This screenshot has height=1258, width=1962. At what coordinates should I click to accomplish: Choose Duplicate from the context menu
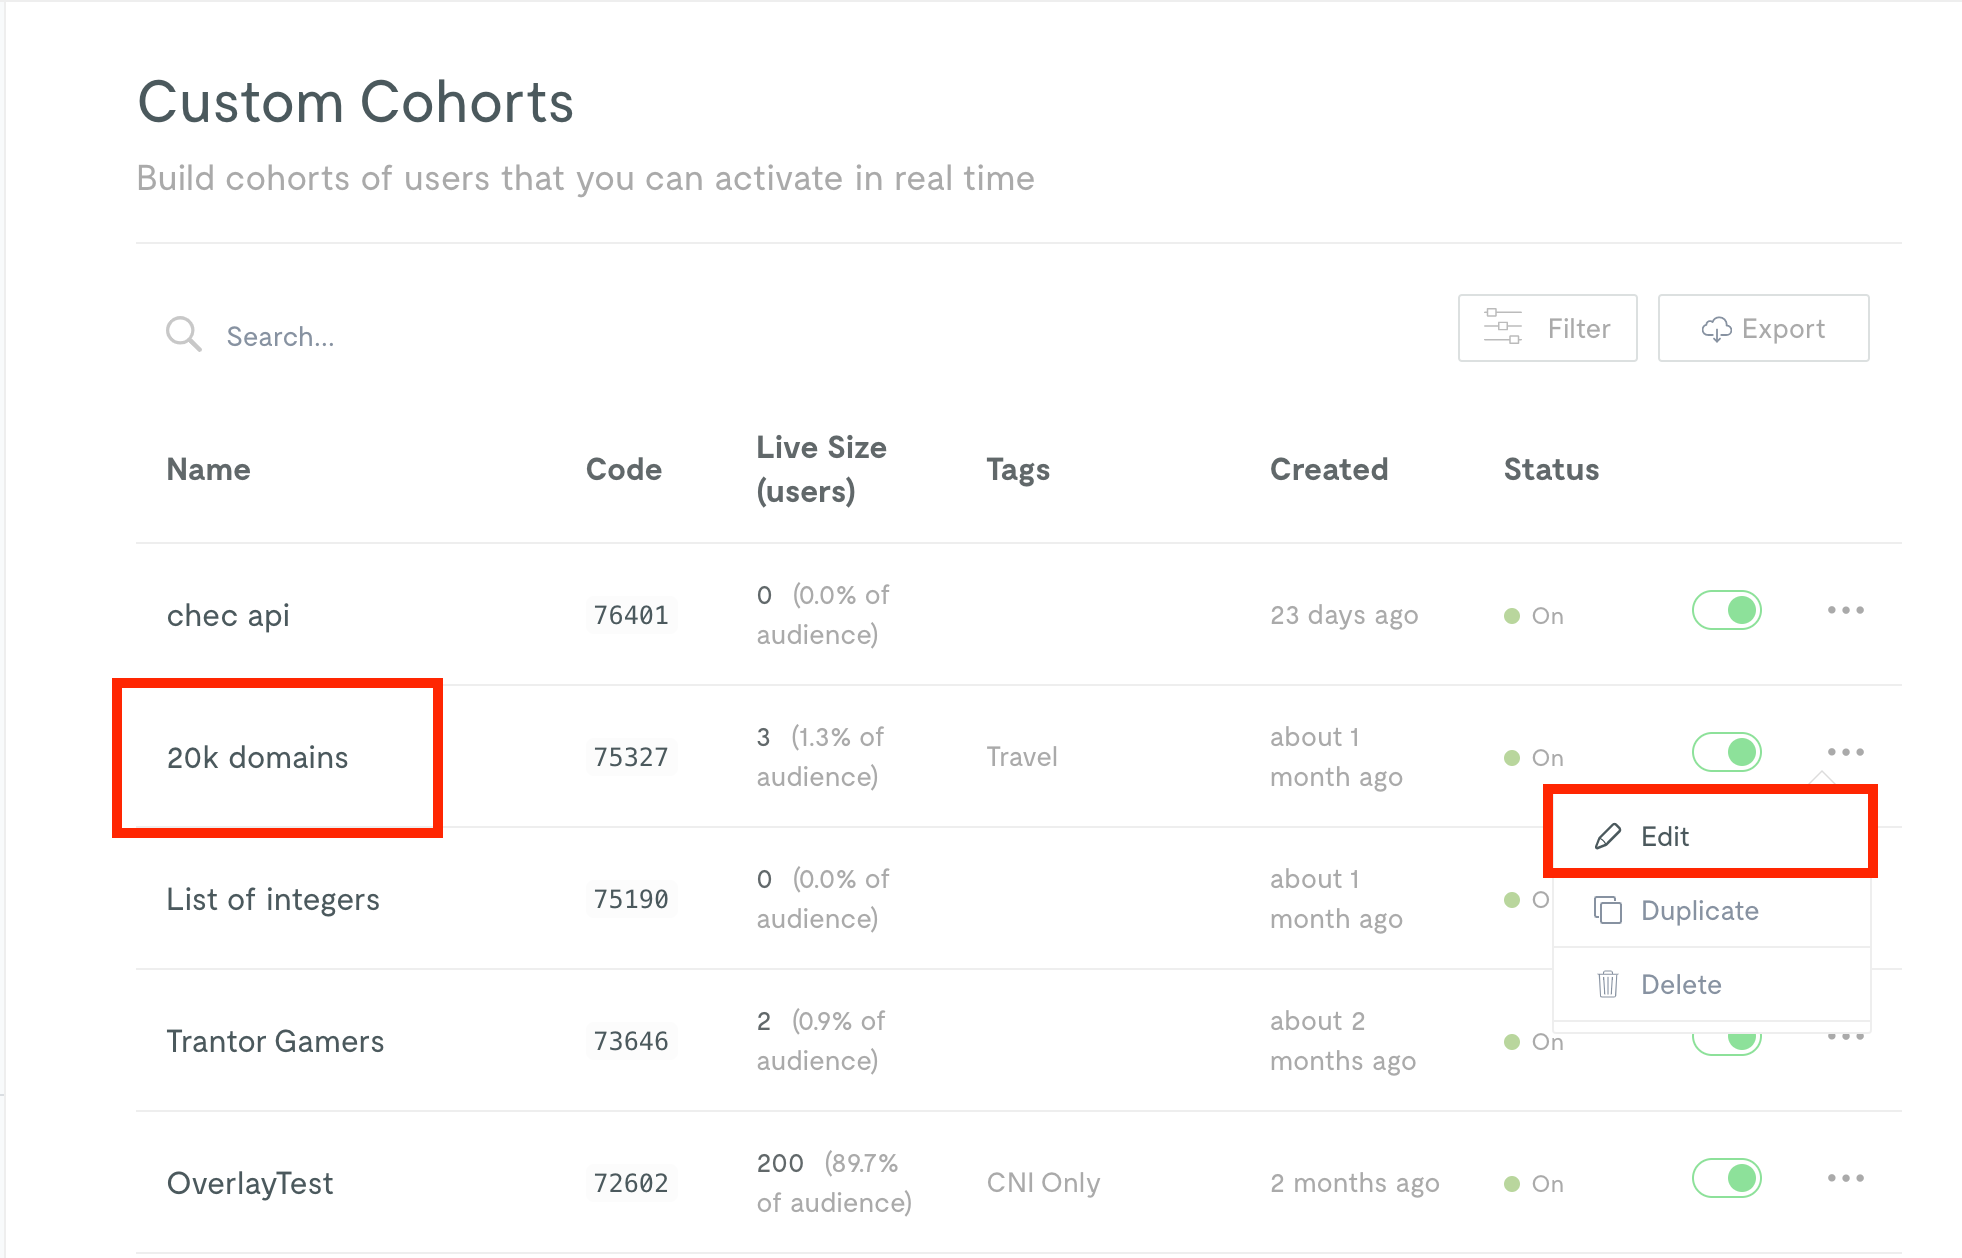point(1711,910)
